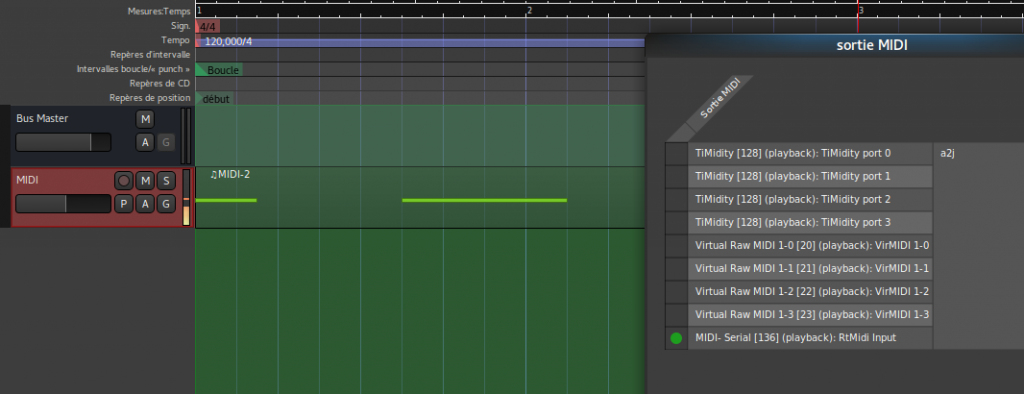Adjust the MIDI track gain fader
Image resolution: width=1024 pixels, height=394 pixels.
click(63, 204)
